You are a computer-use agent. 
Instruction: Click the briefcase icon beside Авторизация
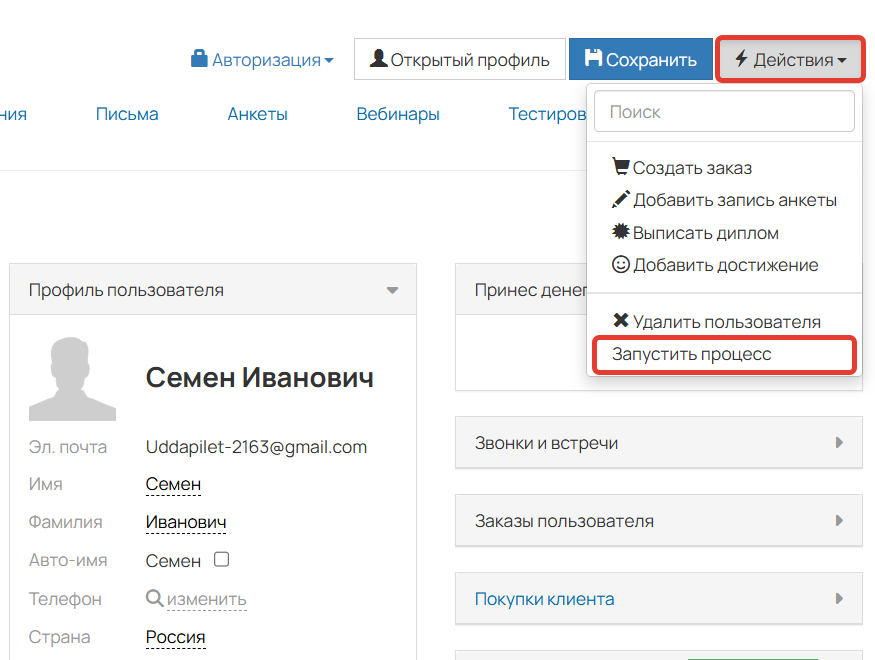point(199,58)
